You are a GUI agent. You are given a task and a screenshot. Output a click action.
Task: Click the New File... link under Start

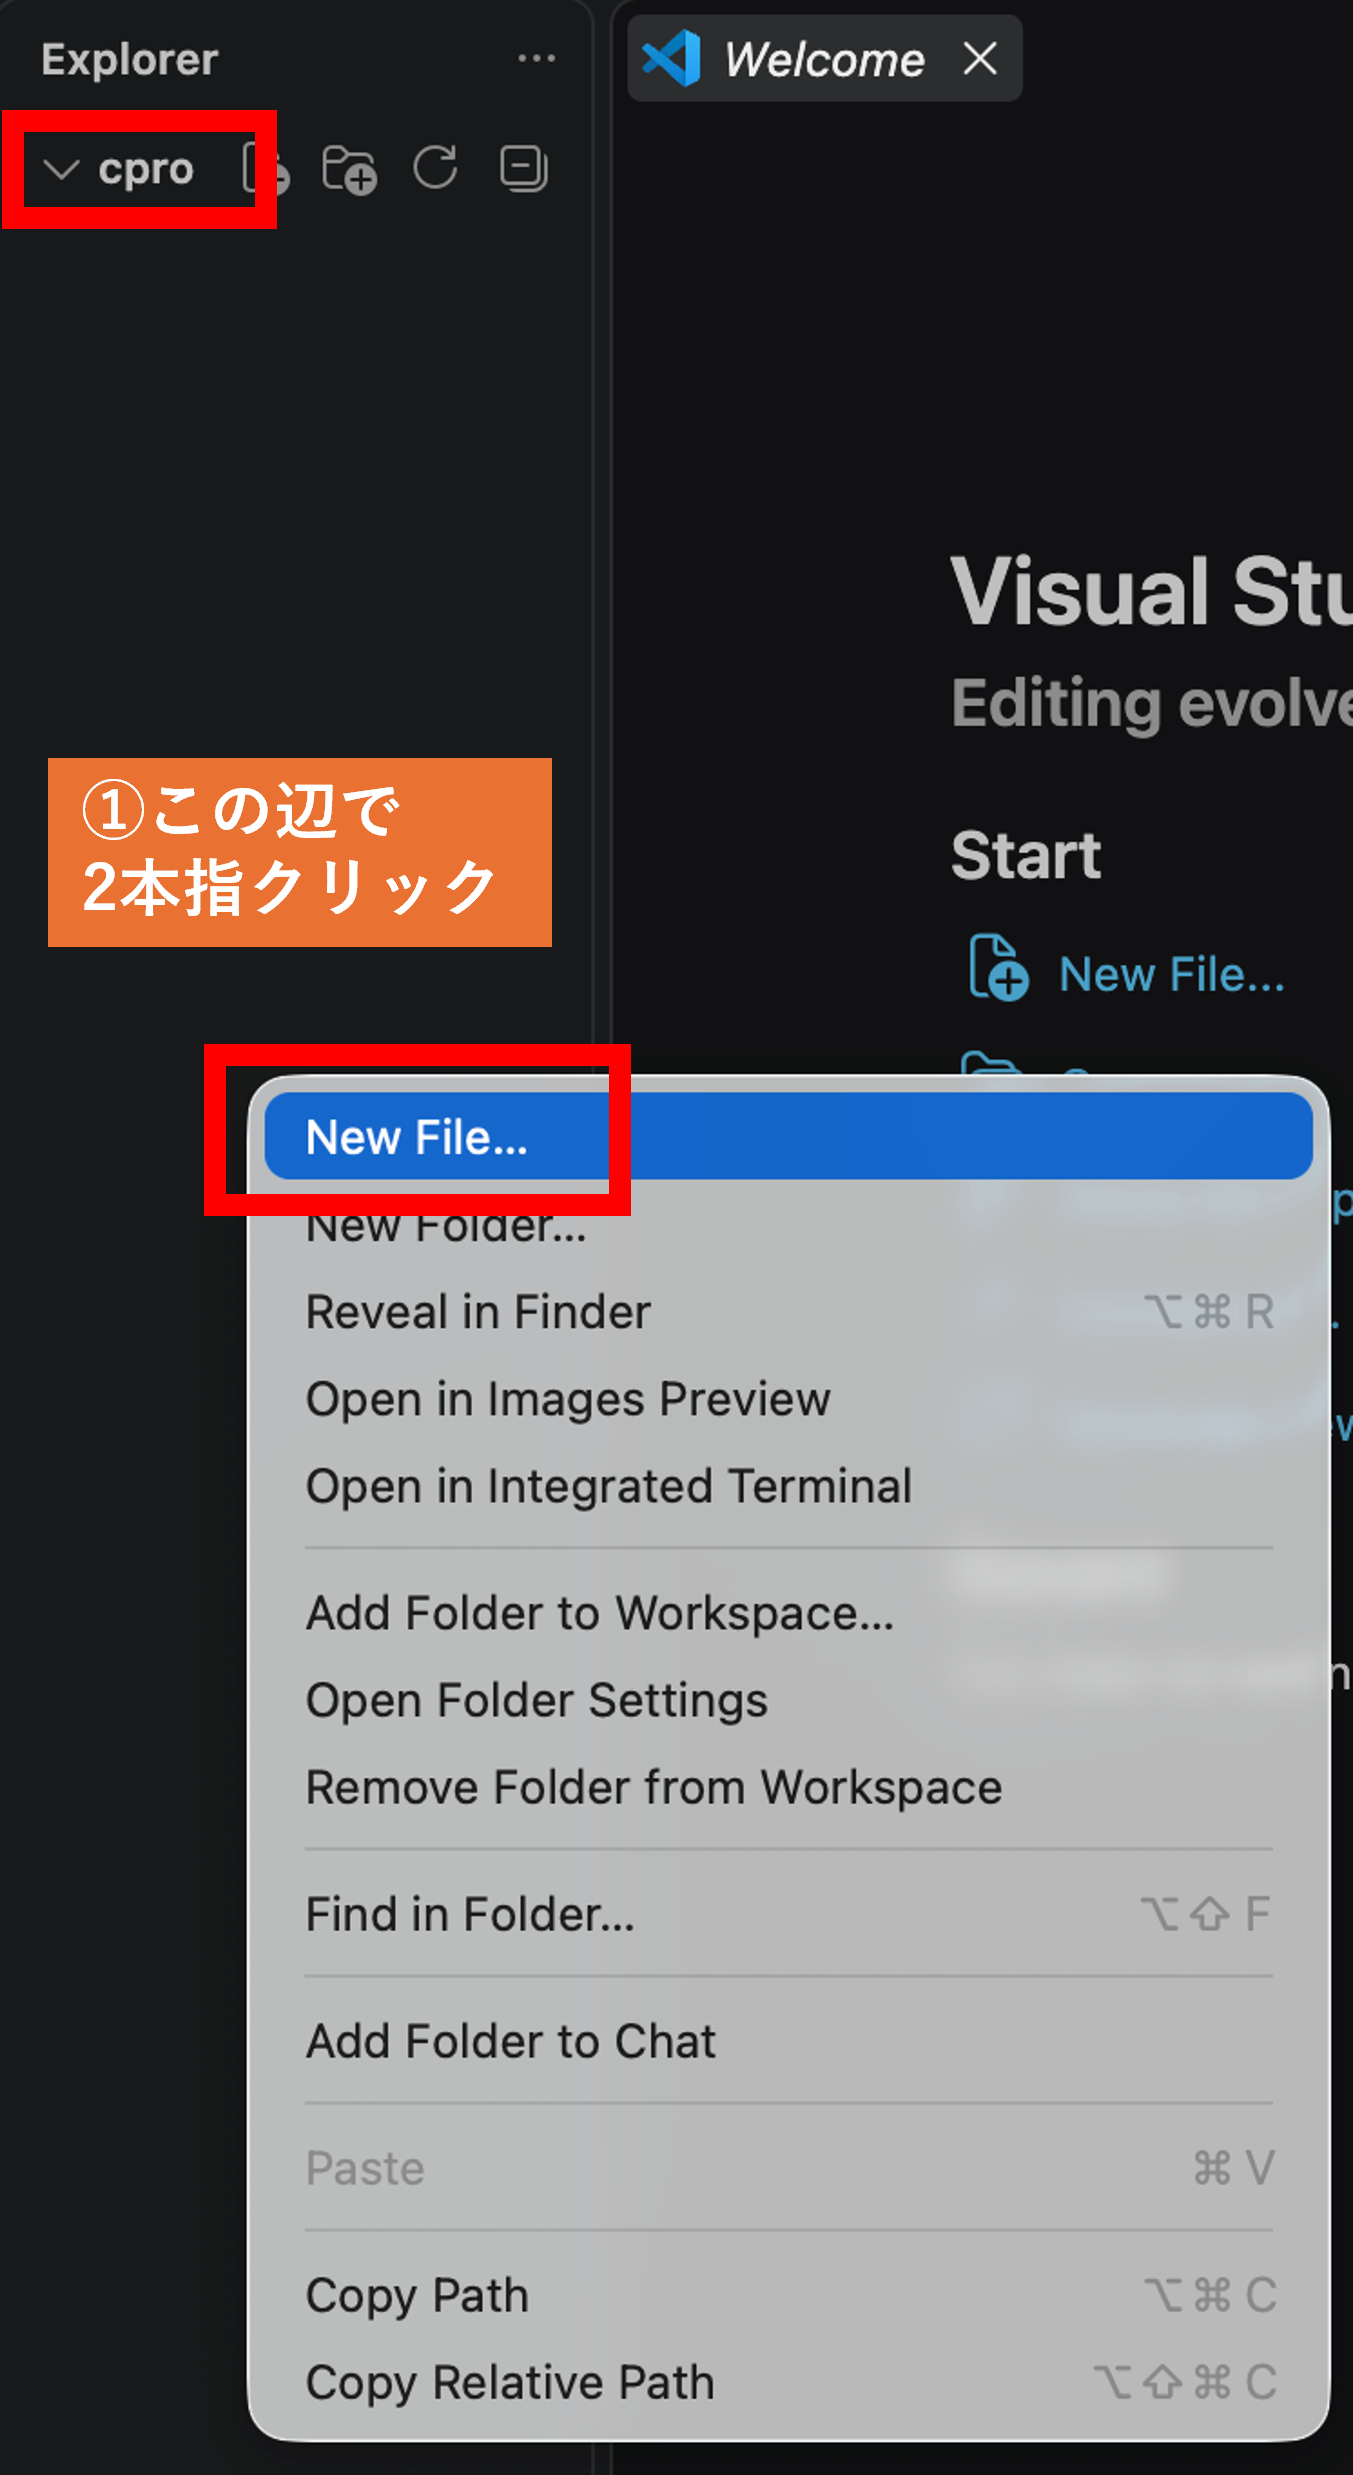[x=1171, y=973]
